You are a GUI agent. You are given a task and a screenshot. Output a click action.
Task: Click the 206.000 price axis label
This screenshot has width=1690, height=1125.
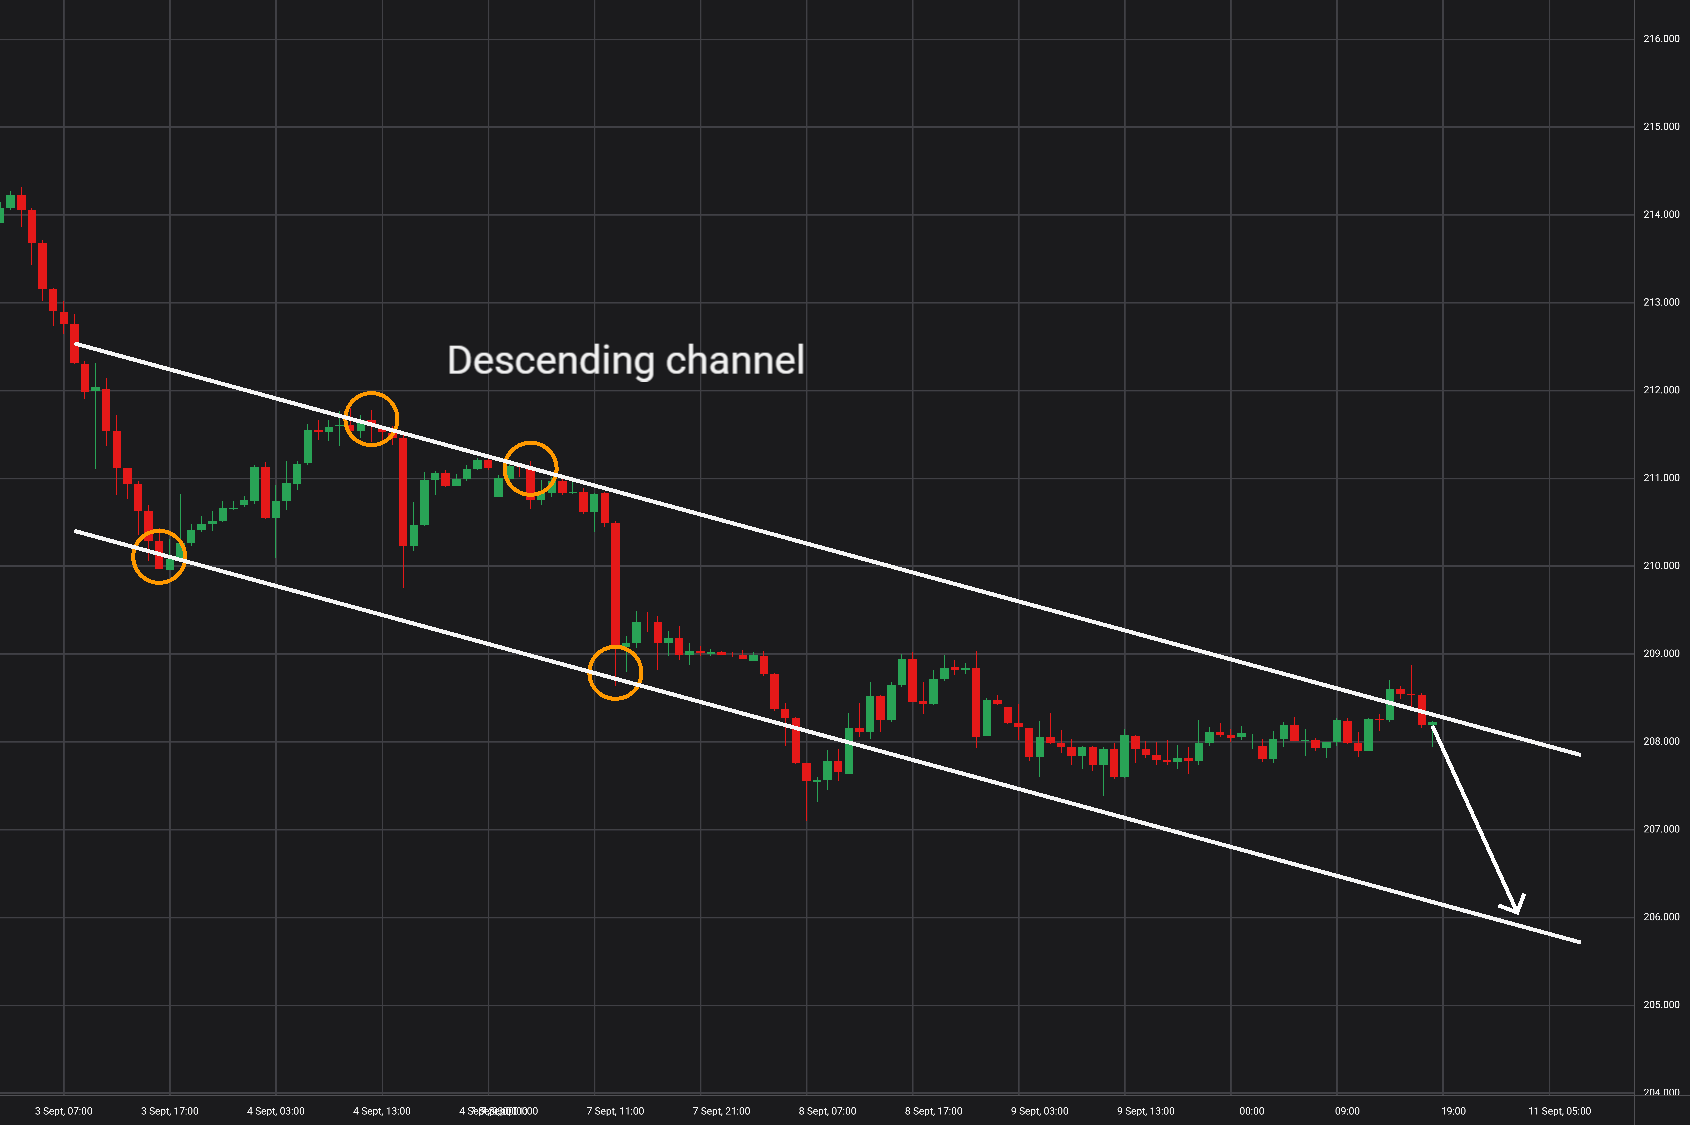(x=1661, y=917)
